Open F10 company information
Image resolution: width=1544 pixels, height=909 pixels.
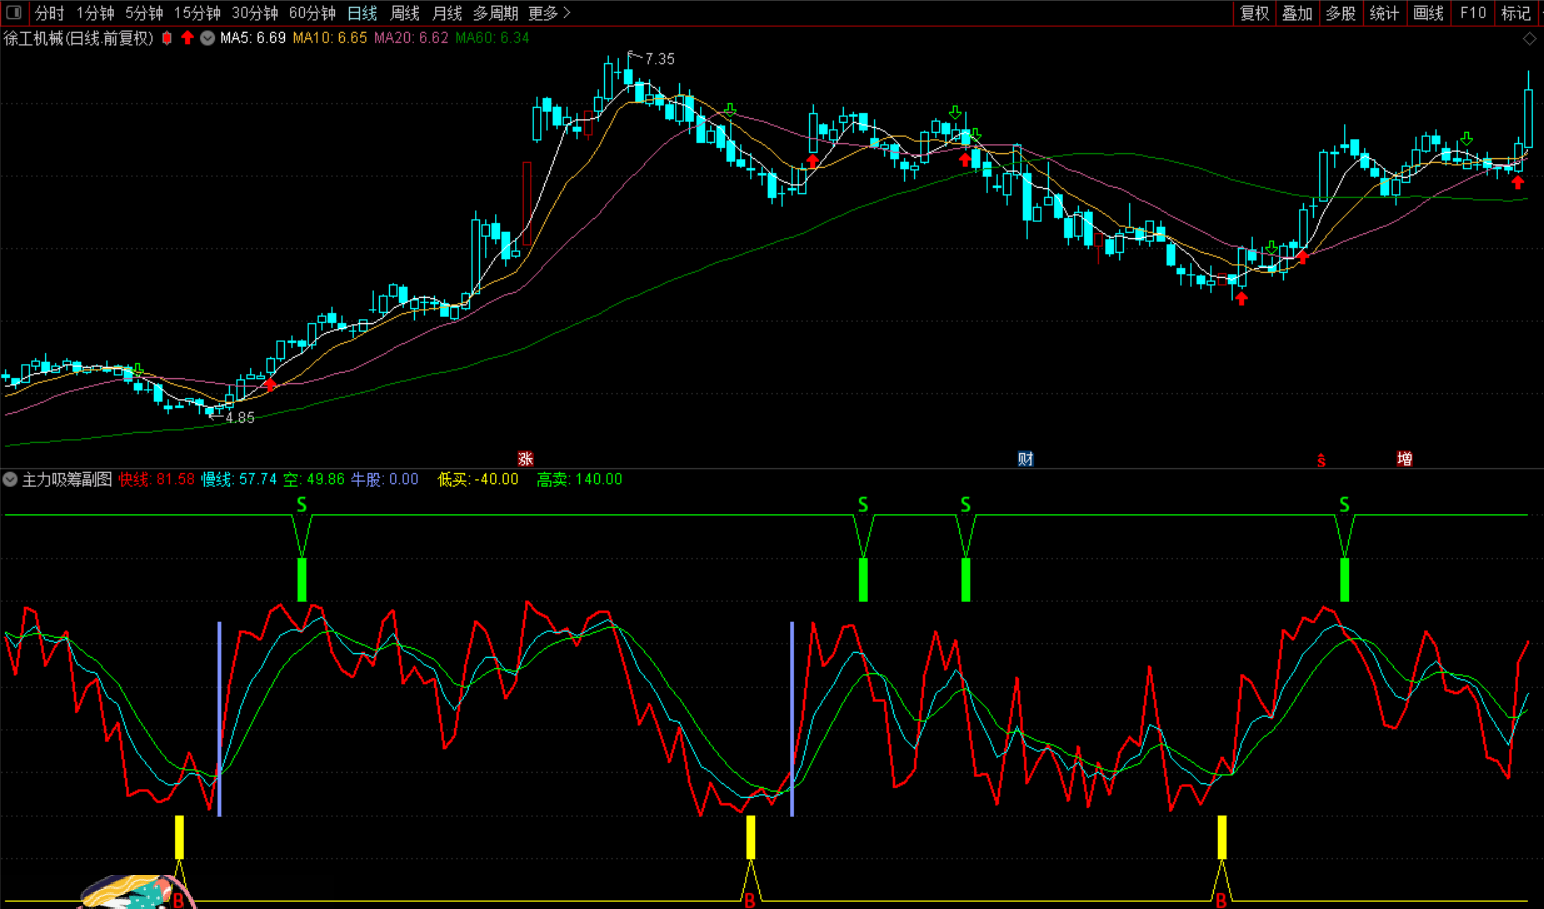(x=1472, y=13)
